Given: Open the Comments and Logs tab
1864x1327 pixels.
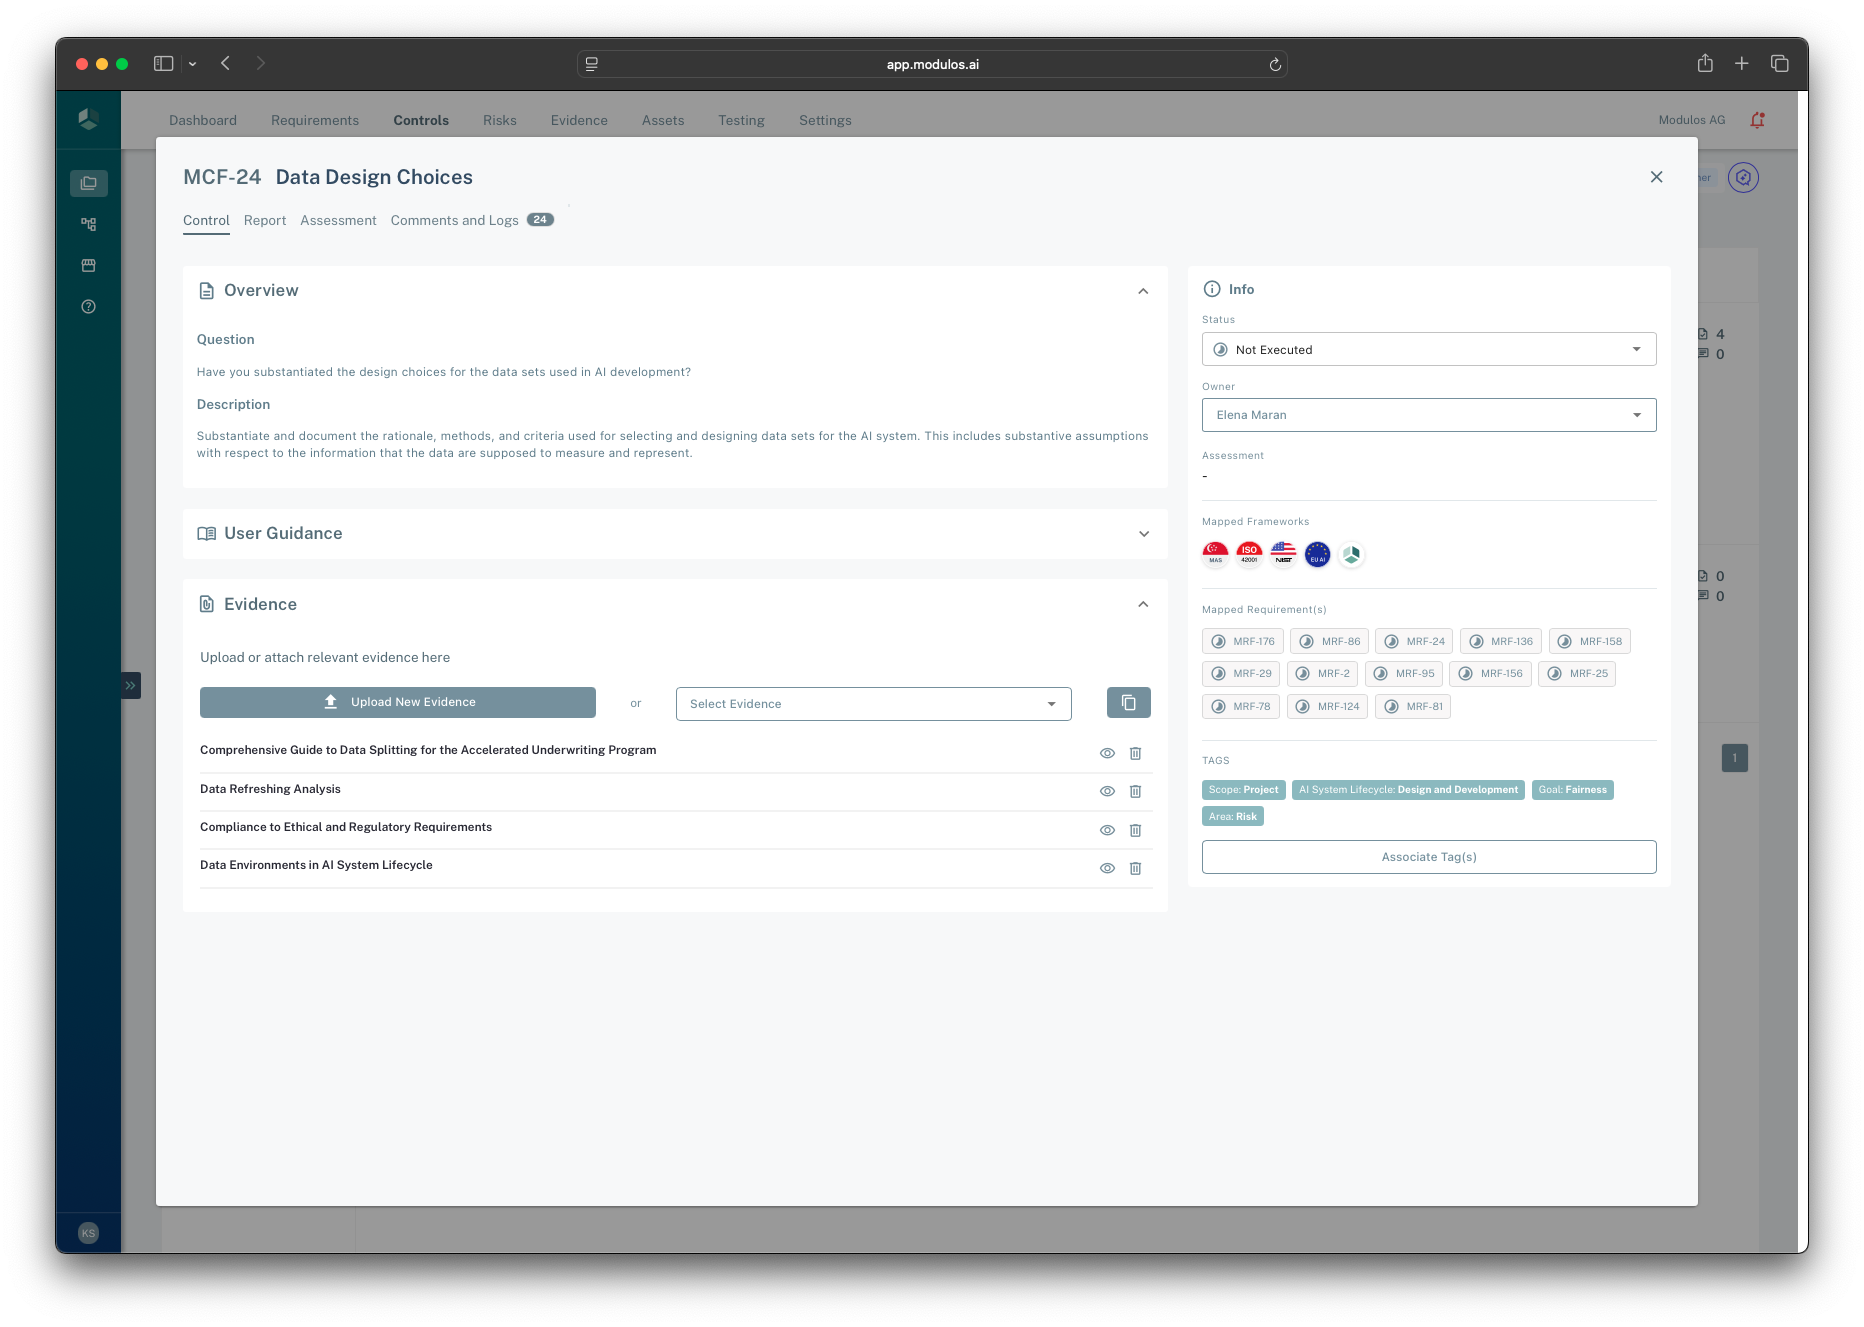Looking at the screenshot, I should point(455,221).
